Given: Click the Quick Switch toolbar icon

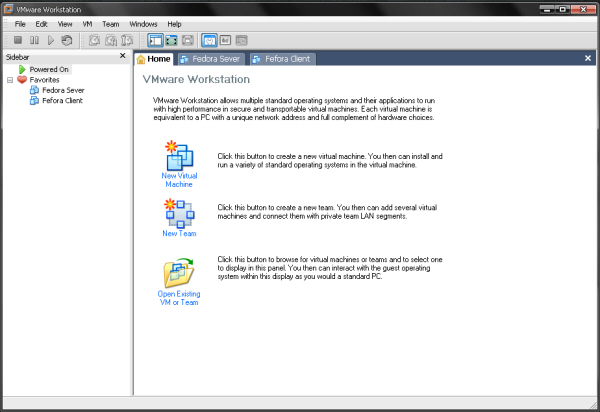Looking at the screenshot, I should click(x=188, y=40).
